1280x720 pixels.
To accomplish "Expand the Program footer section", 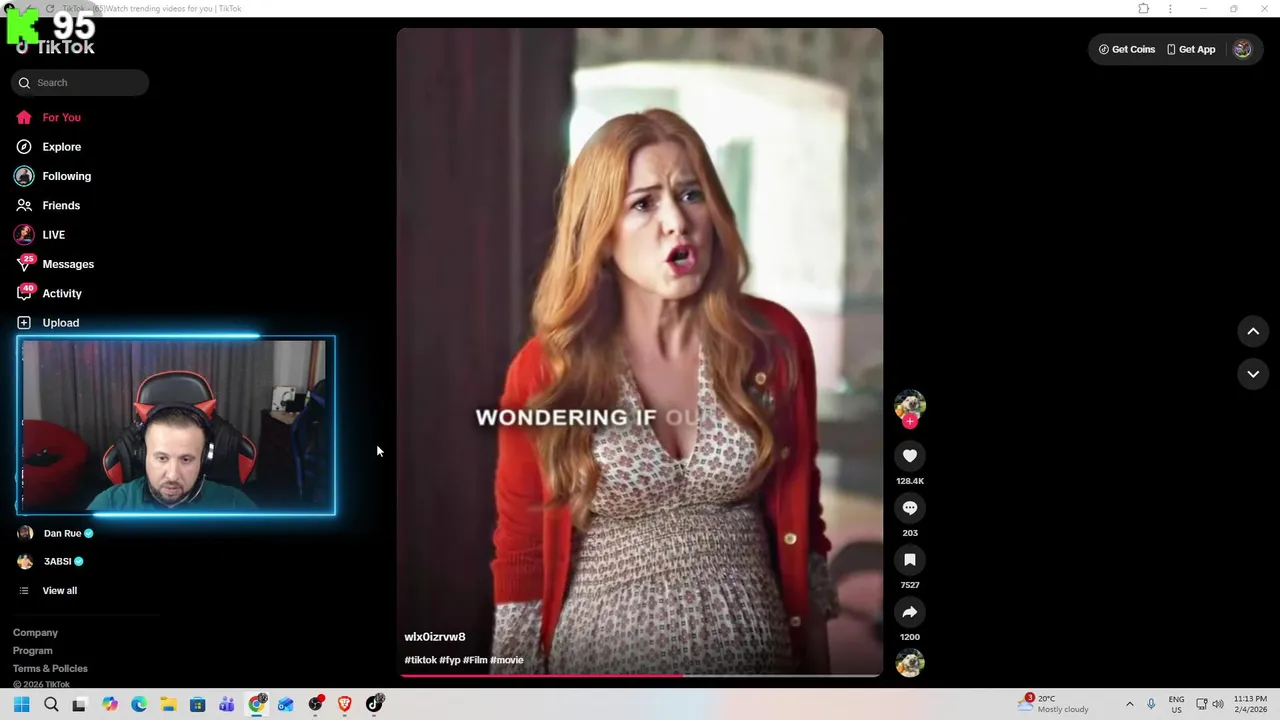I will (x=33, y=651).
